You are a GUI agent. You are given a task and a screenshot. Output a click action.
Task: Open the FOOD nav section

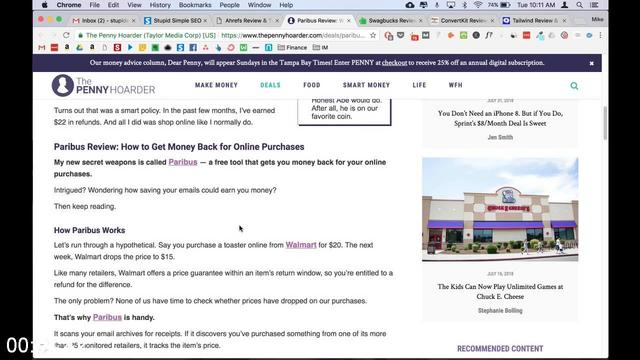coord(312,85)
